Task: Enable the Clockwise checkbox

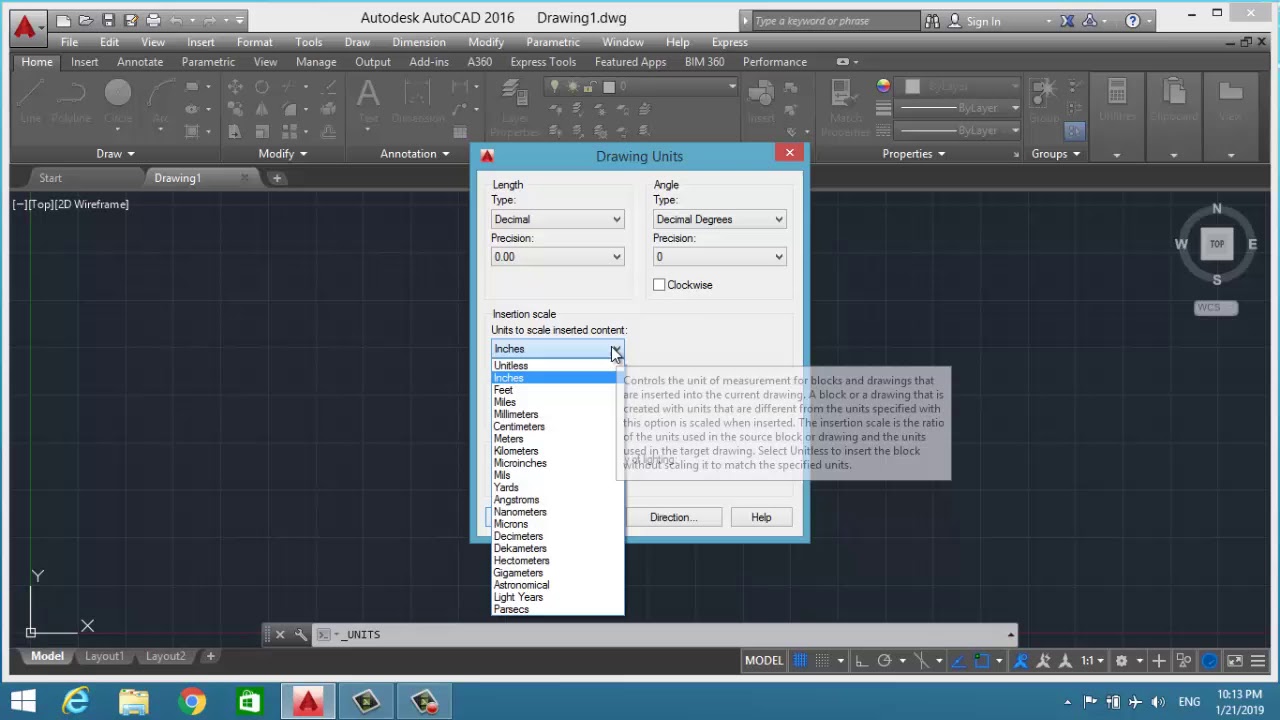Action: pos(659,285)
